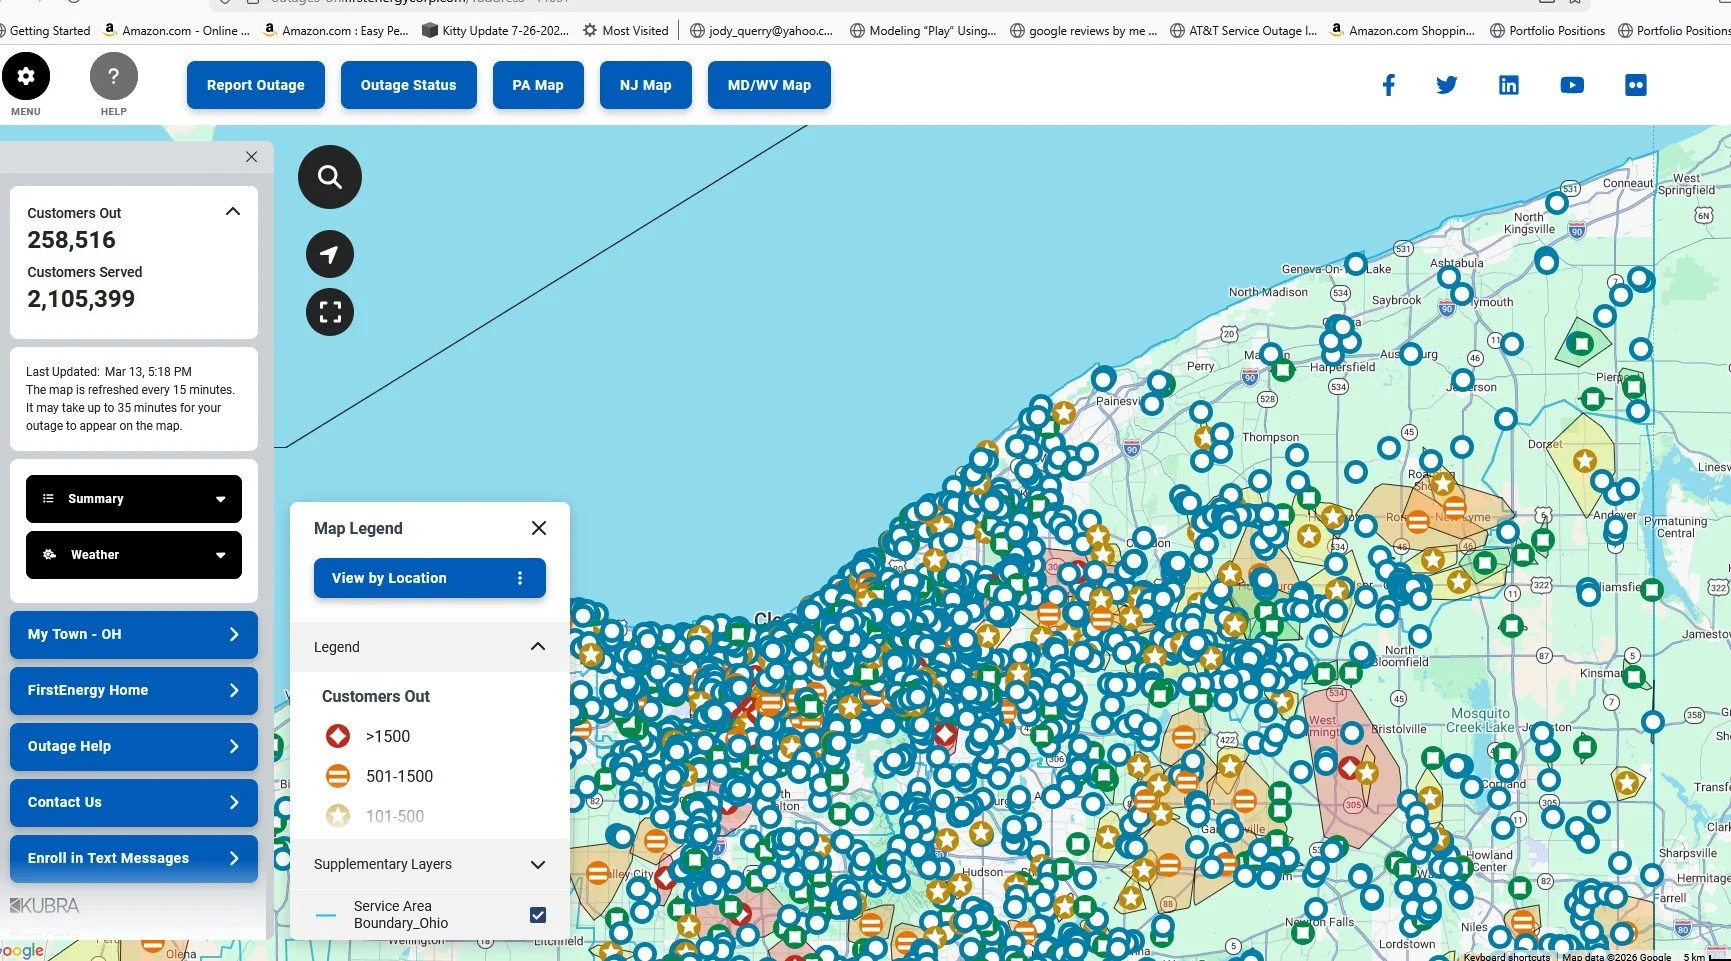
Task: Click the star 101-500 legend icon
Action: 338,816
